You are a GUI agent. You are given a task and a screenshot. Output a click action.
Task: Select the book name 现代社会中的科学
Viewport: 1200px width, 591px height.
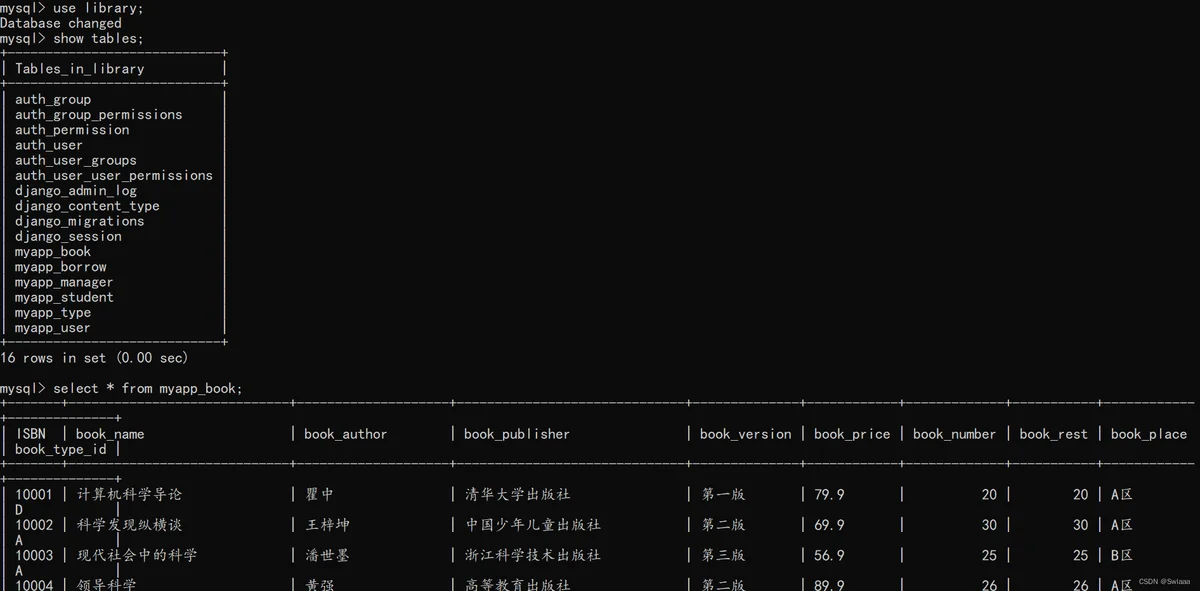(137, 555)
